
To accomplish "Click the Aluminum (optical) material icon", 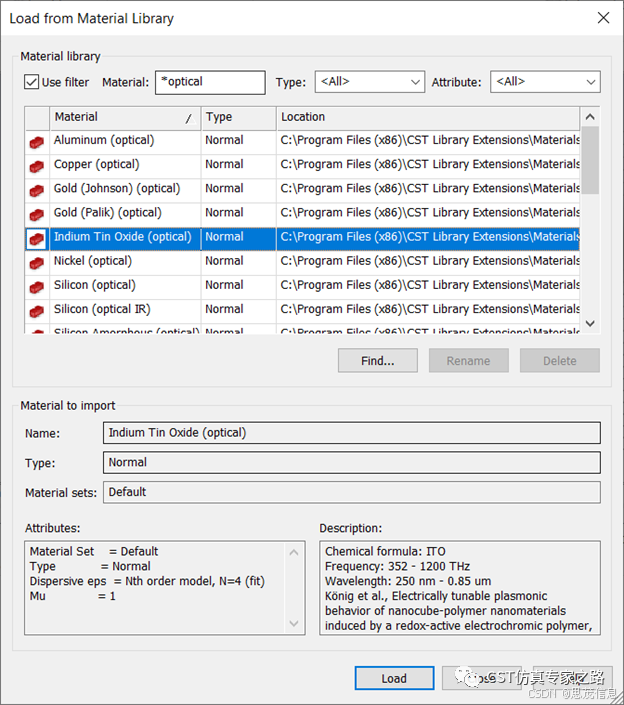I will coord(36,142).
